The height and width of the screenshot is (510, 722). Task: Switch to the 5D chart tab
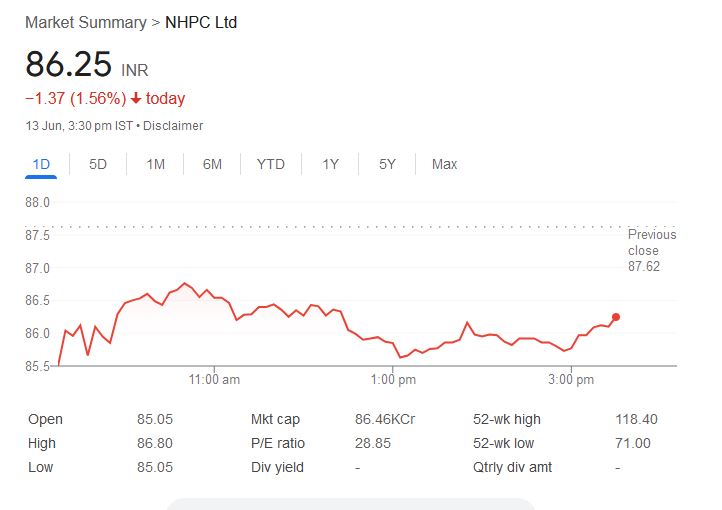click(98, 164)
